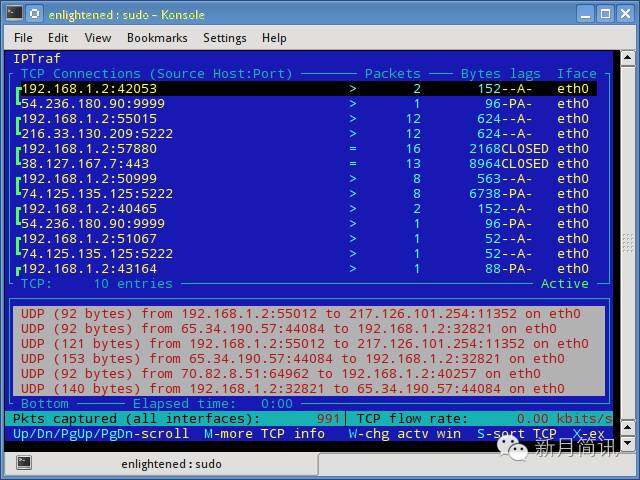The width and height of the screenshot is (640, 480).
Task: Click the Packets column header
Action: pos(393,74)
